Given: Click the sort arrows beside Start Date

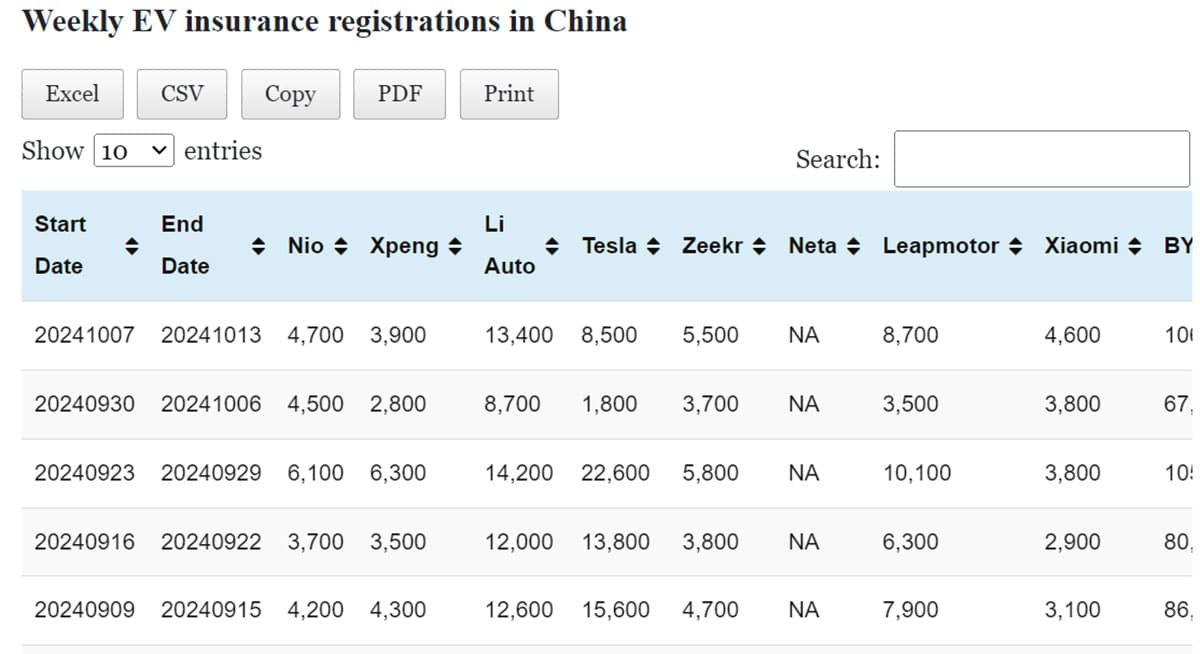Looking at the screenshot, I should click(130, 246).
